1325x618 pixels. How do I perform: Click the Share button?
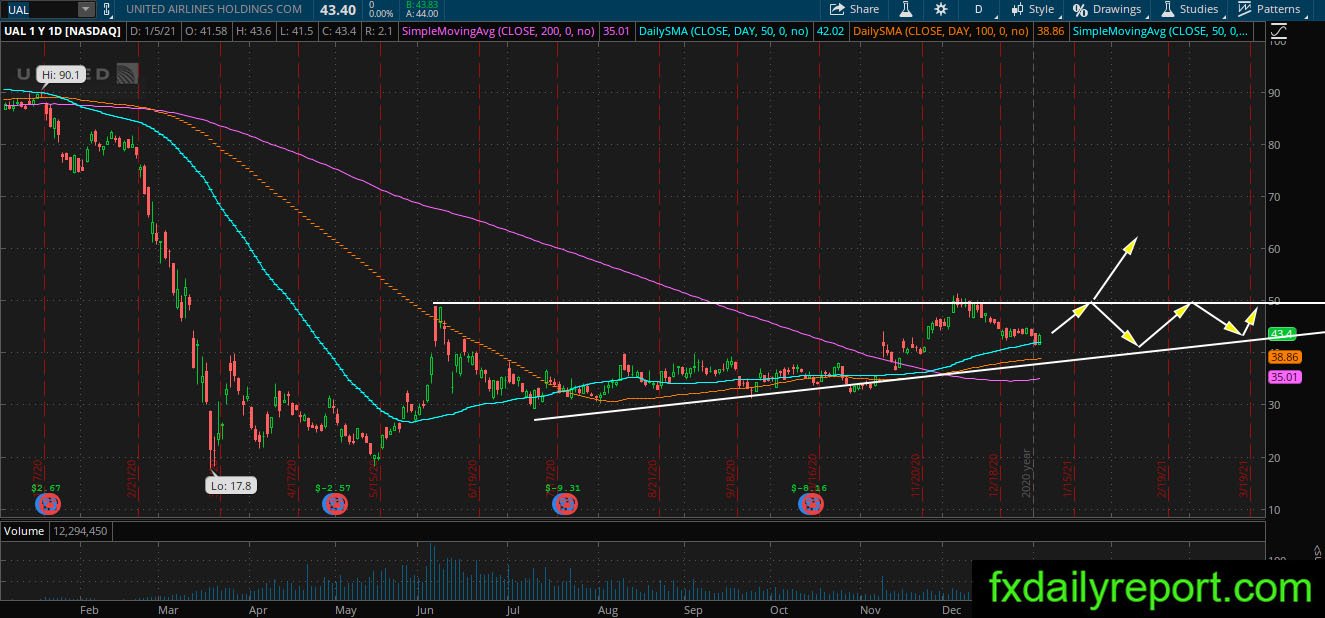[855, 9]
